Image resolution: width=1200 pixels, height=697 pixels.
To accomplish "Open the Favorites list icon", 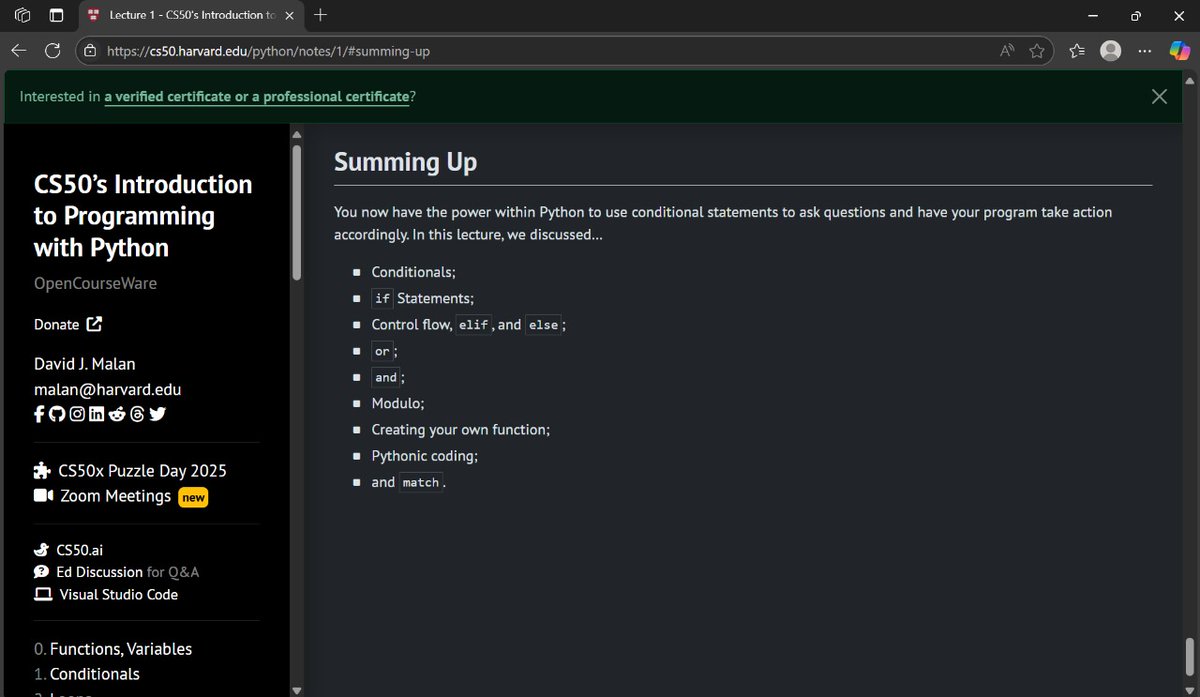I will coord(1077,50).
